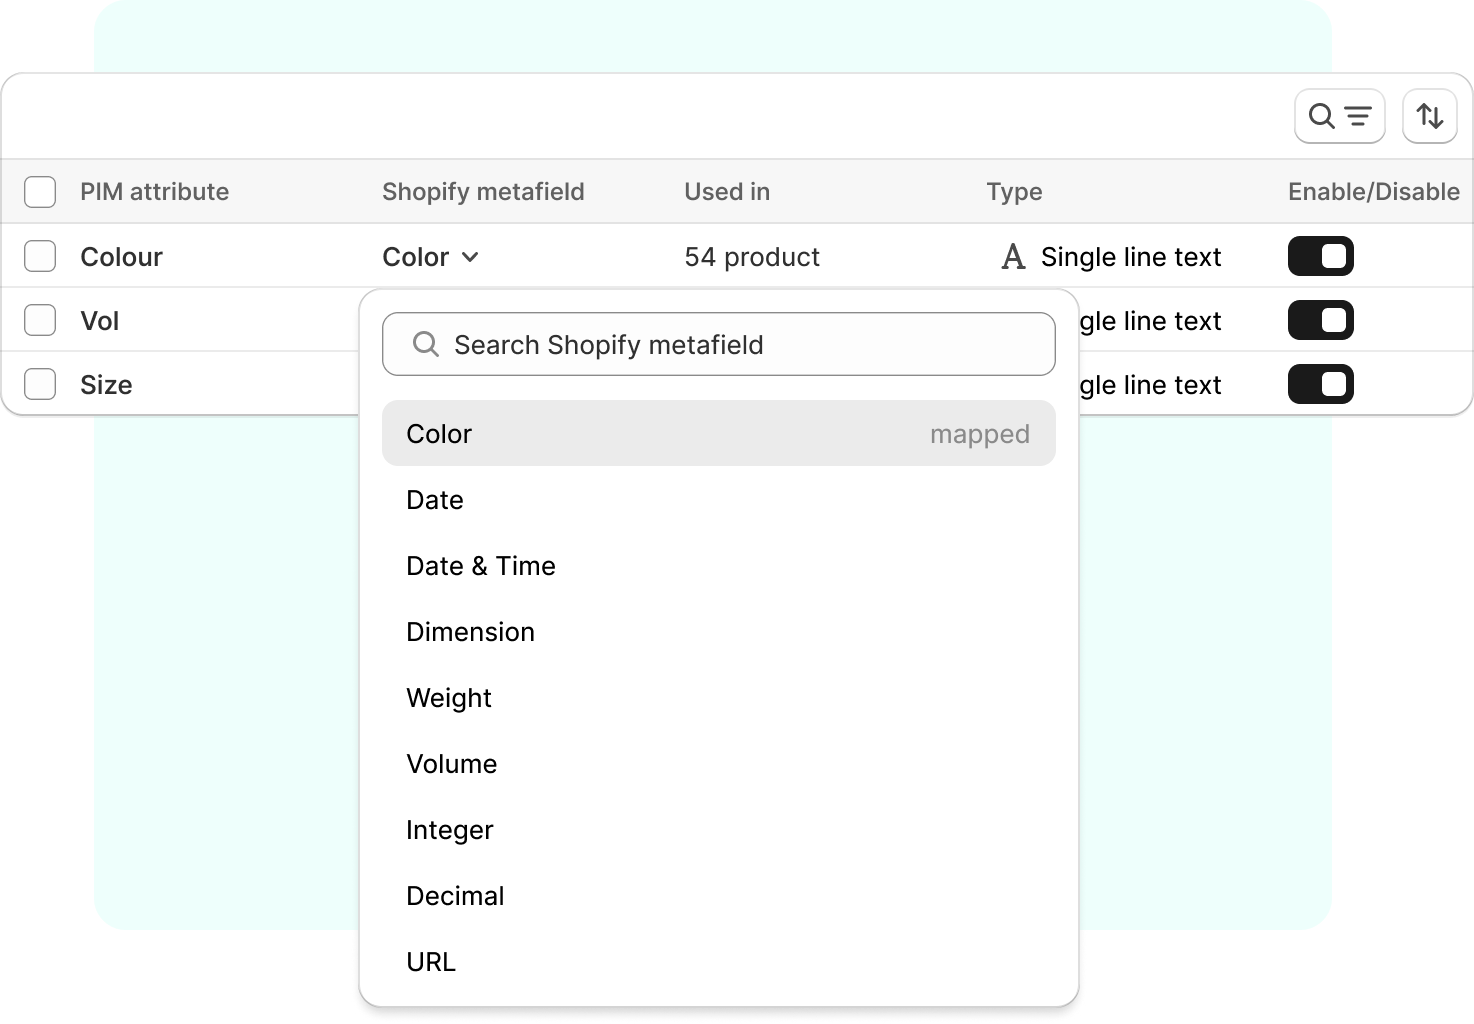Screen dimensions: 1474x1024
Task: Click magnifier icon in metafield search box
Action: 426,345
